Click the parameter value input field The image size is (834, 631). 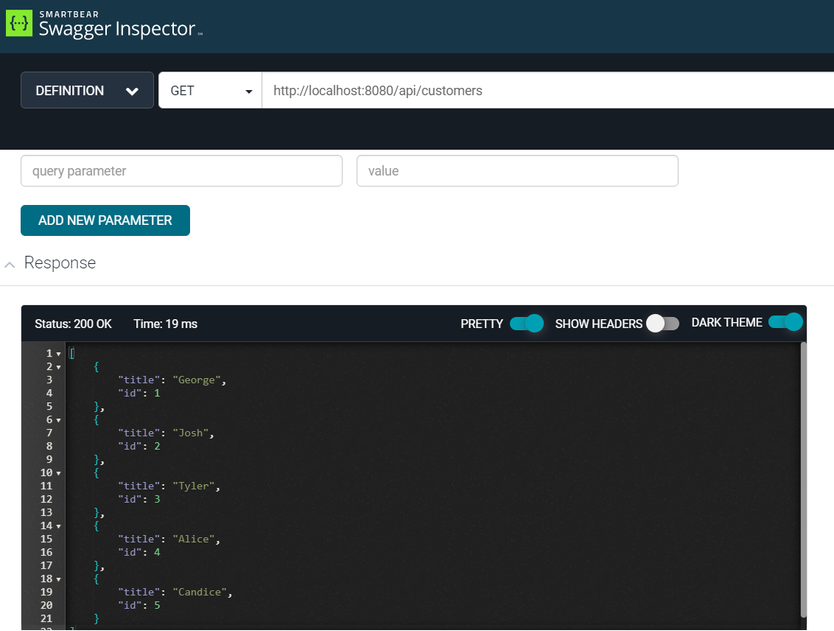(517, 171)
